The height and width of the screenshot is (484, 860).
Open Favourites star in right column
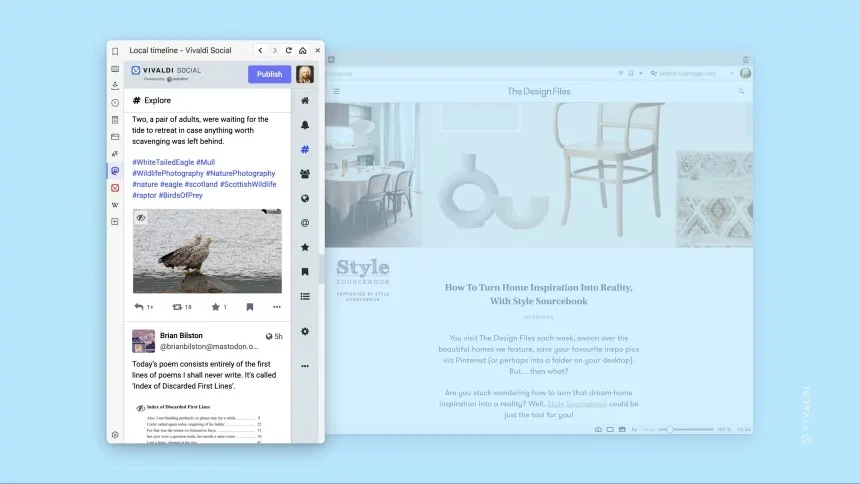point(305,247)
